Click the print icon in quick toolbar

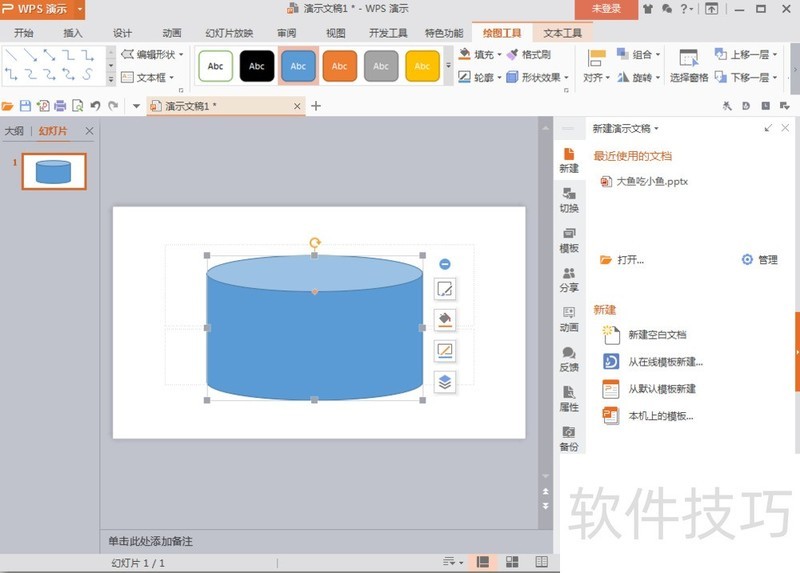[x=60, y=106]
